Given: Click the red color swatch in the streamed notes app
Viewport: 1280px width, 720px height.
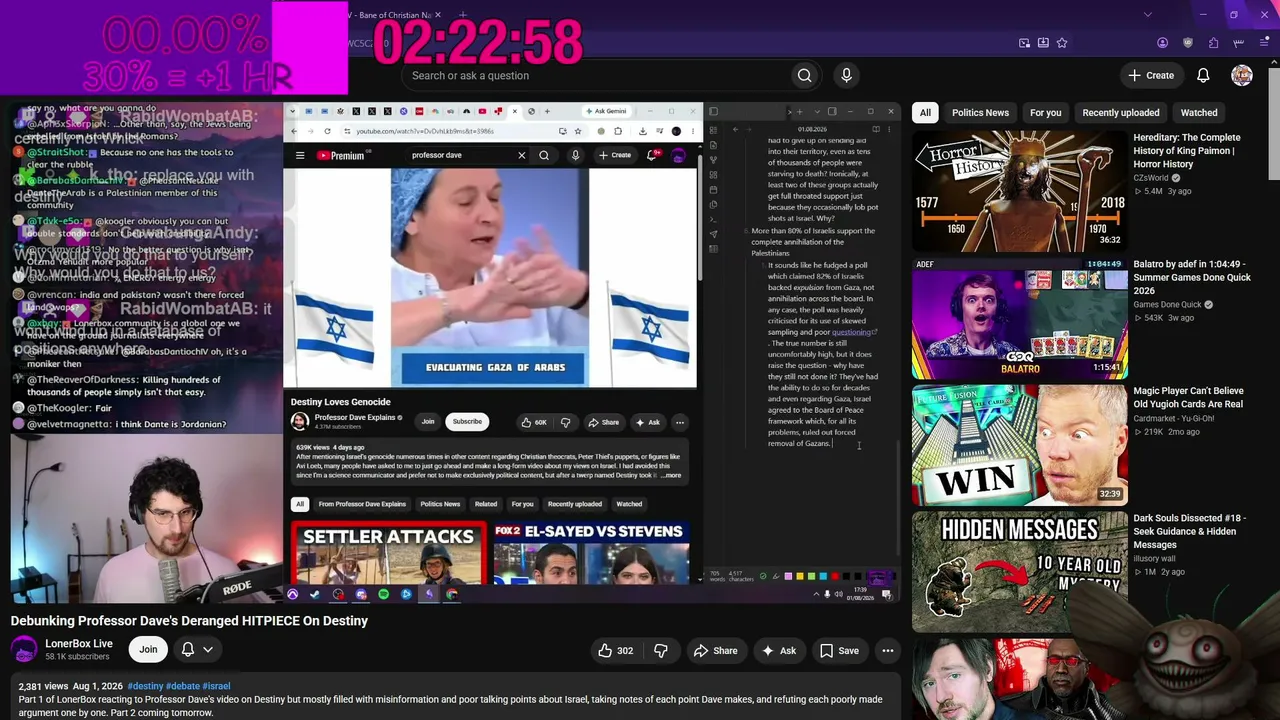Looking at the screenshot, I should pos(835,577).
